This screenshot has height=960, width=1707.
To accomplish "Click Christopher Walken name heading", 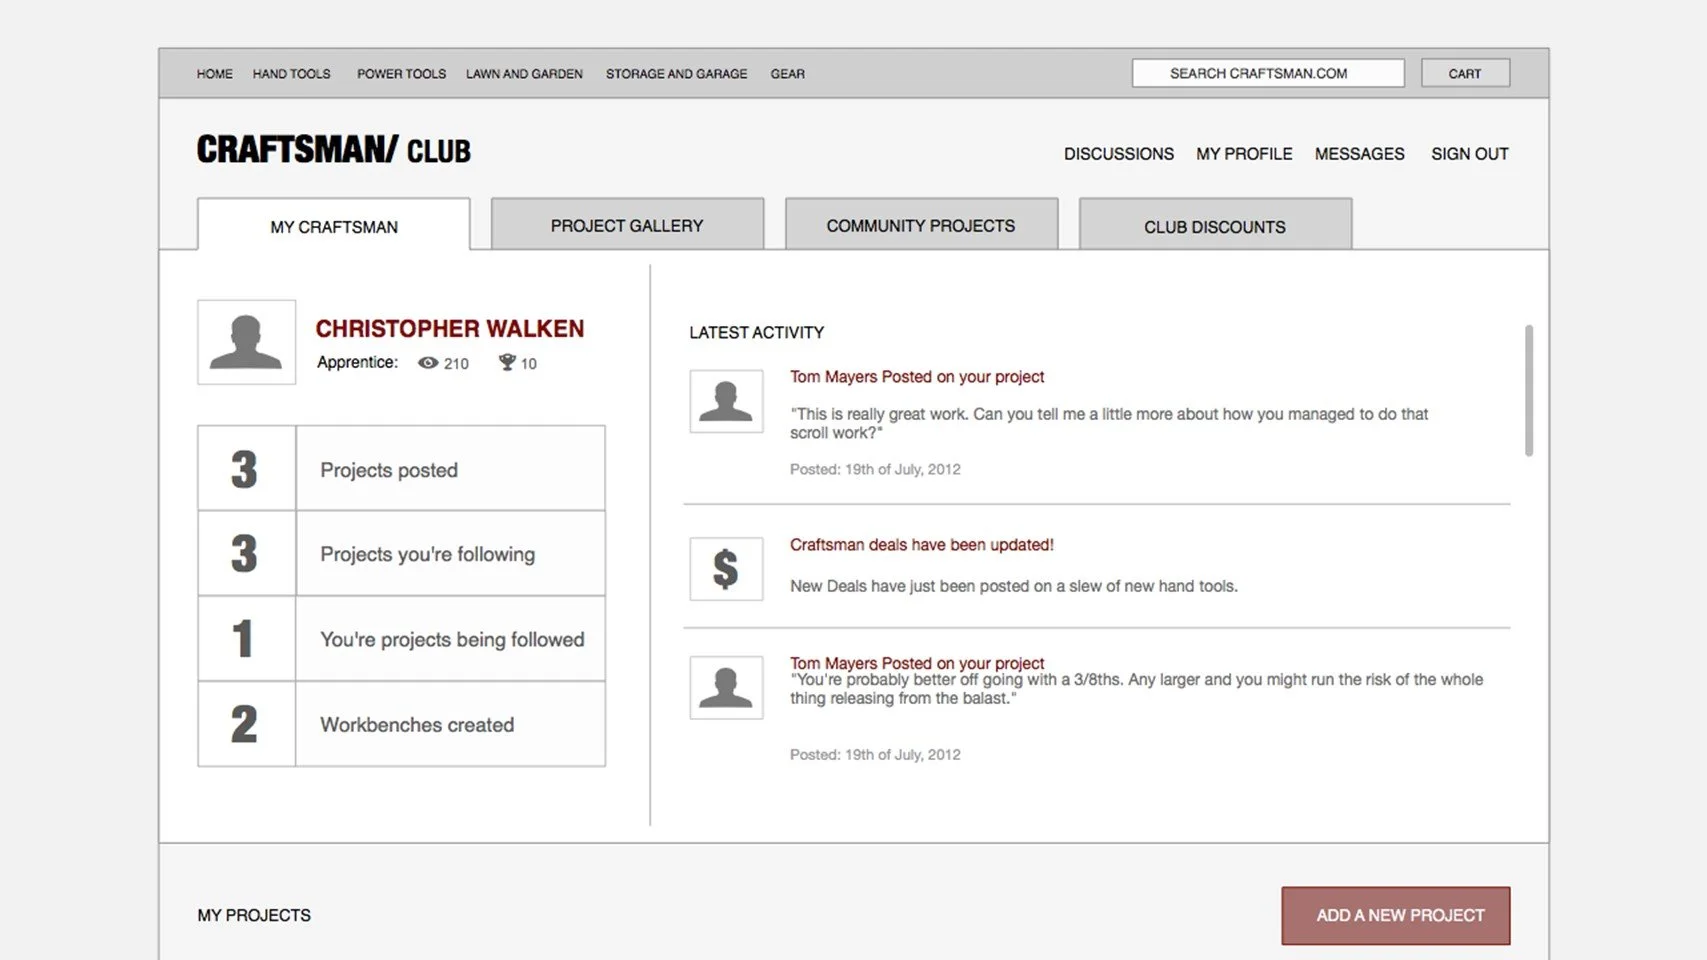I will pos(450,329).
